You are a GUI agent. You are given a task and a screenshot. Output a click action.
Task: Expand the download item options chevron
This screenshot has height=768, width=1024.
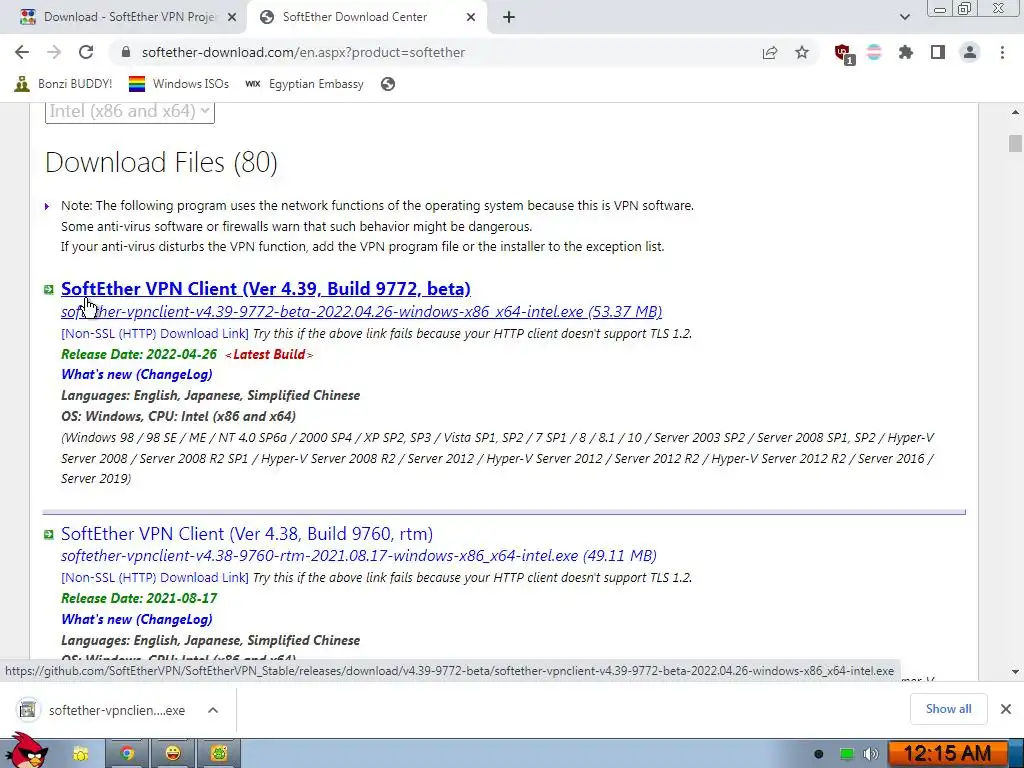pyautogui.click(x=213, y=710)
